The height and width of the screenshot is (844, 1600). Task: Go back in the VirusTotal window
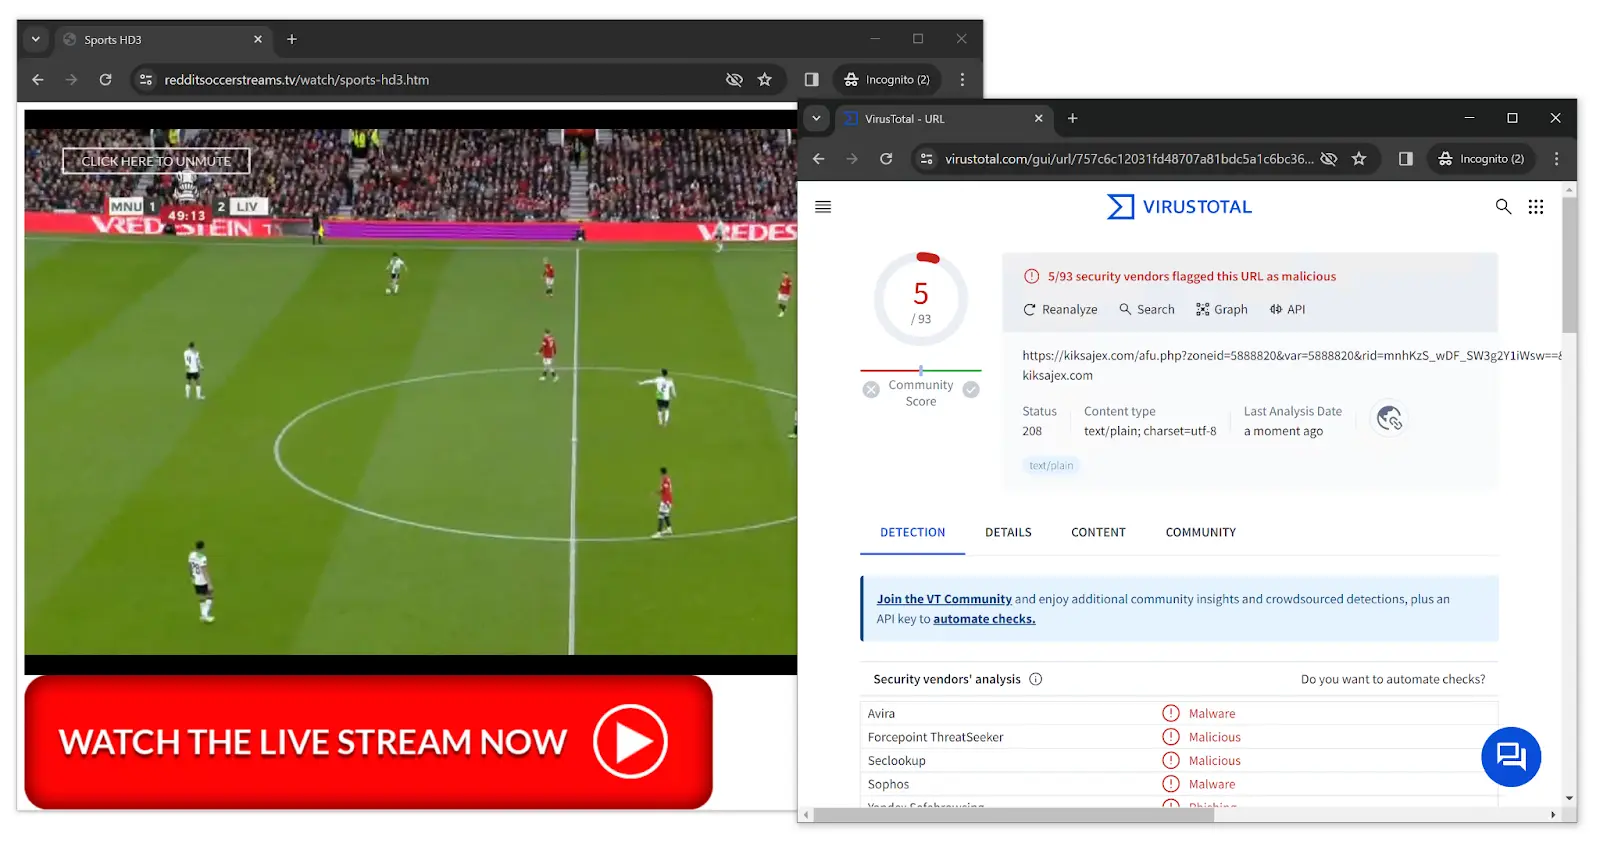[x=819, y=158]
